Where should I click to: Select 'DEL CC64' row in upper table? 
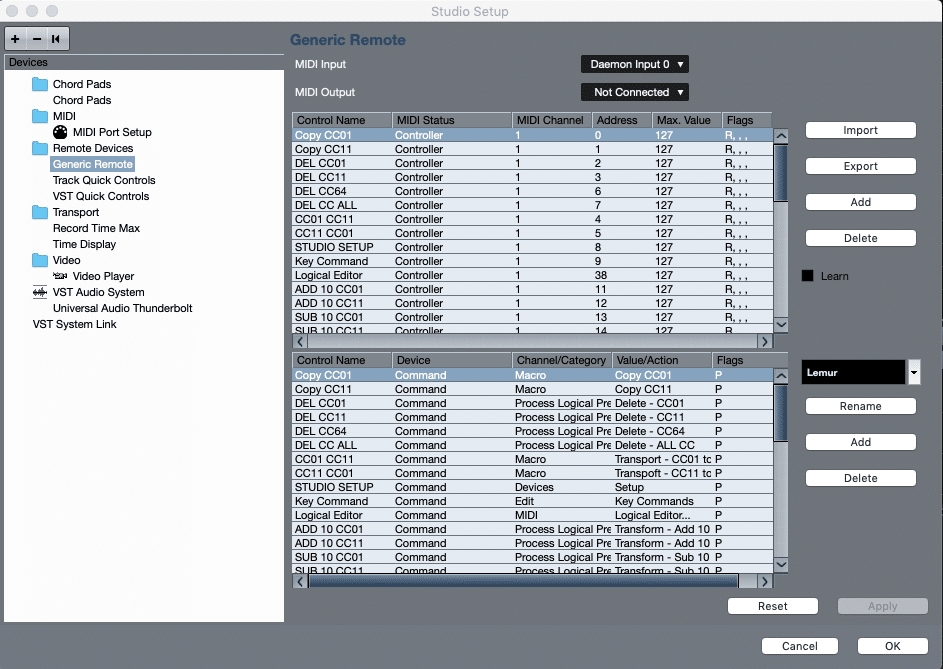click(x=533, y=191)
